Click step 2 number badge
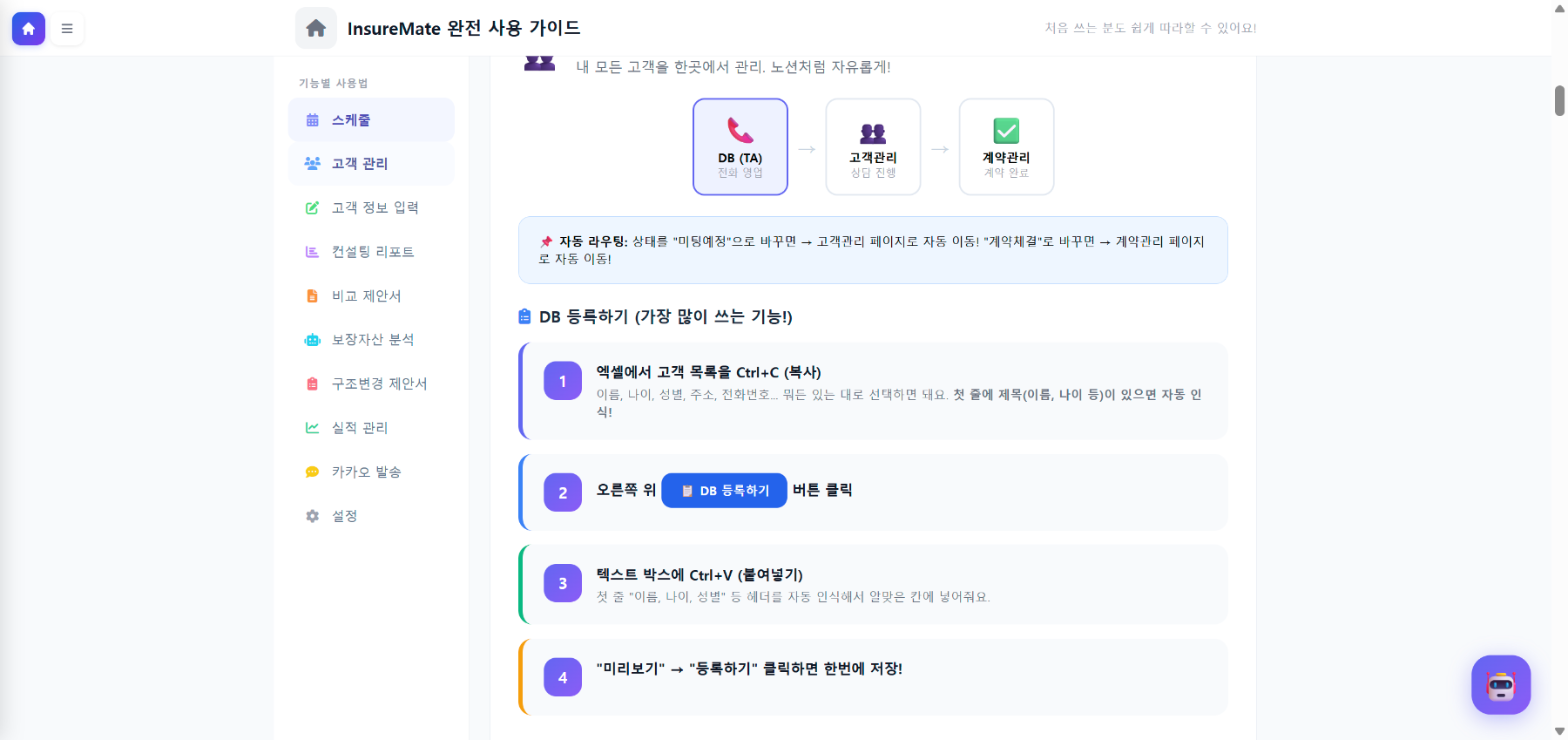This screenshot has width=1568, height=740. point(563,492)
